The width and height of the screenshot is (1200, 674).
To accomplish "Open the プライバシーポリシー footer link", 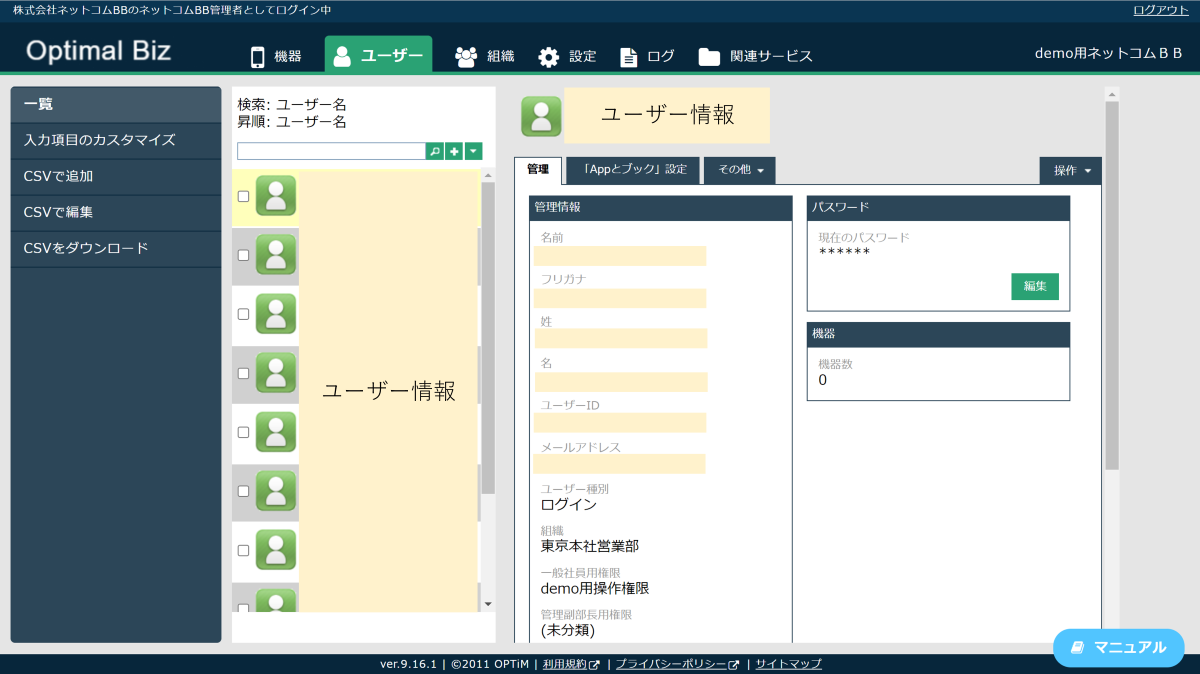I will (677, 664).
